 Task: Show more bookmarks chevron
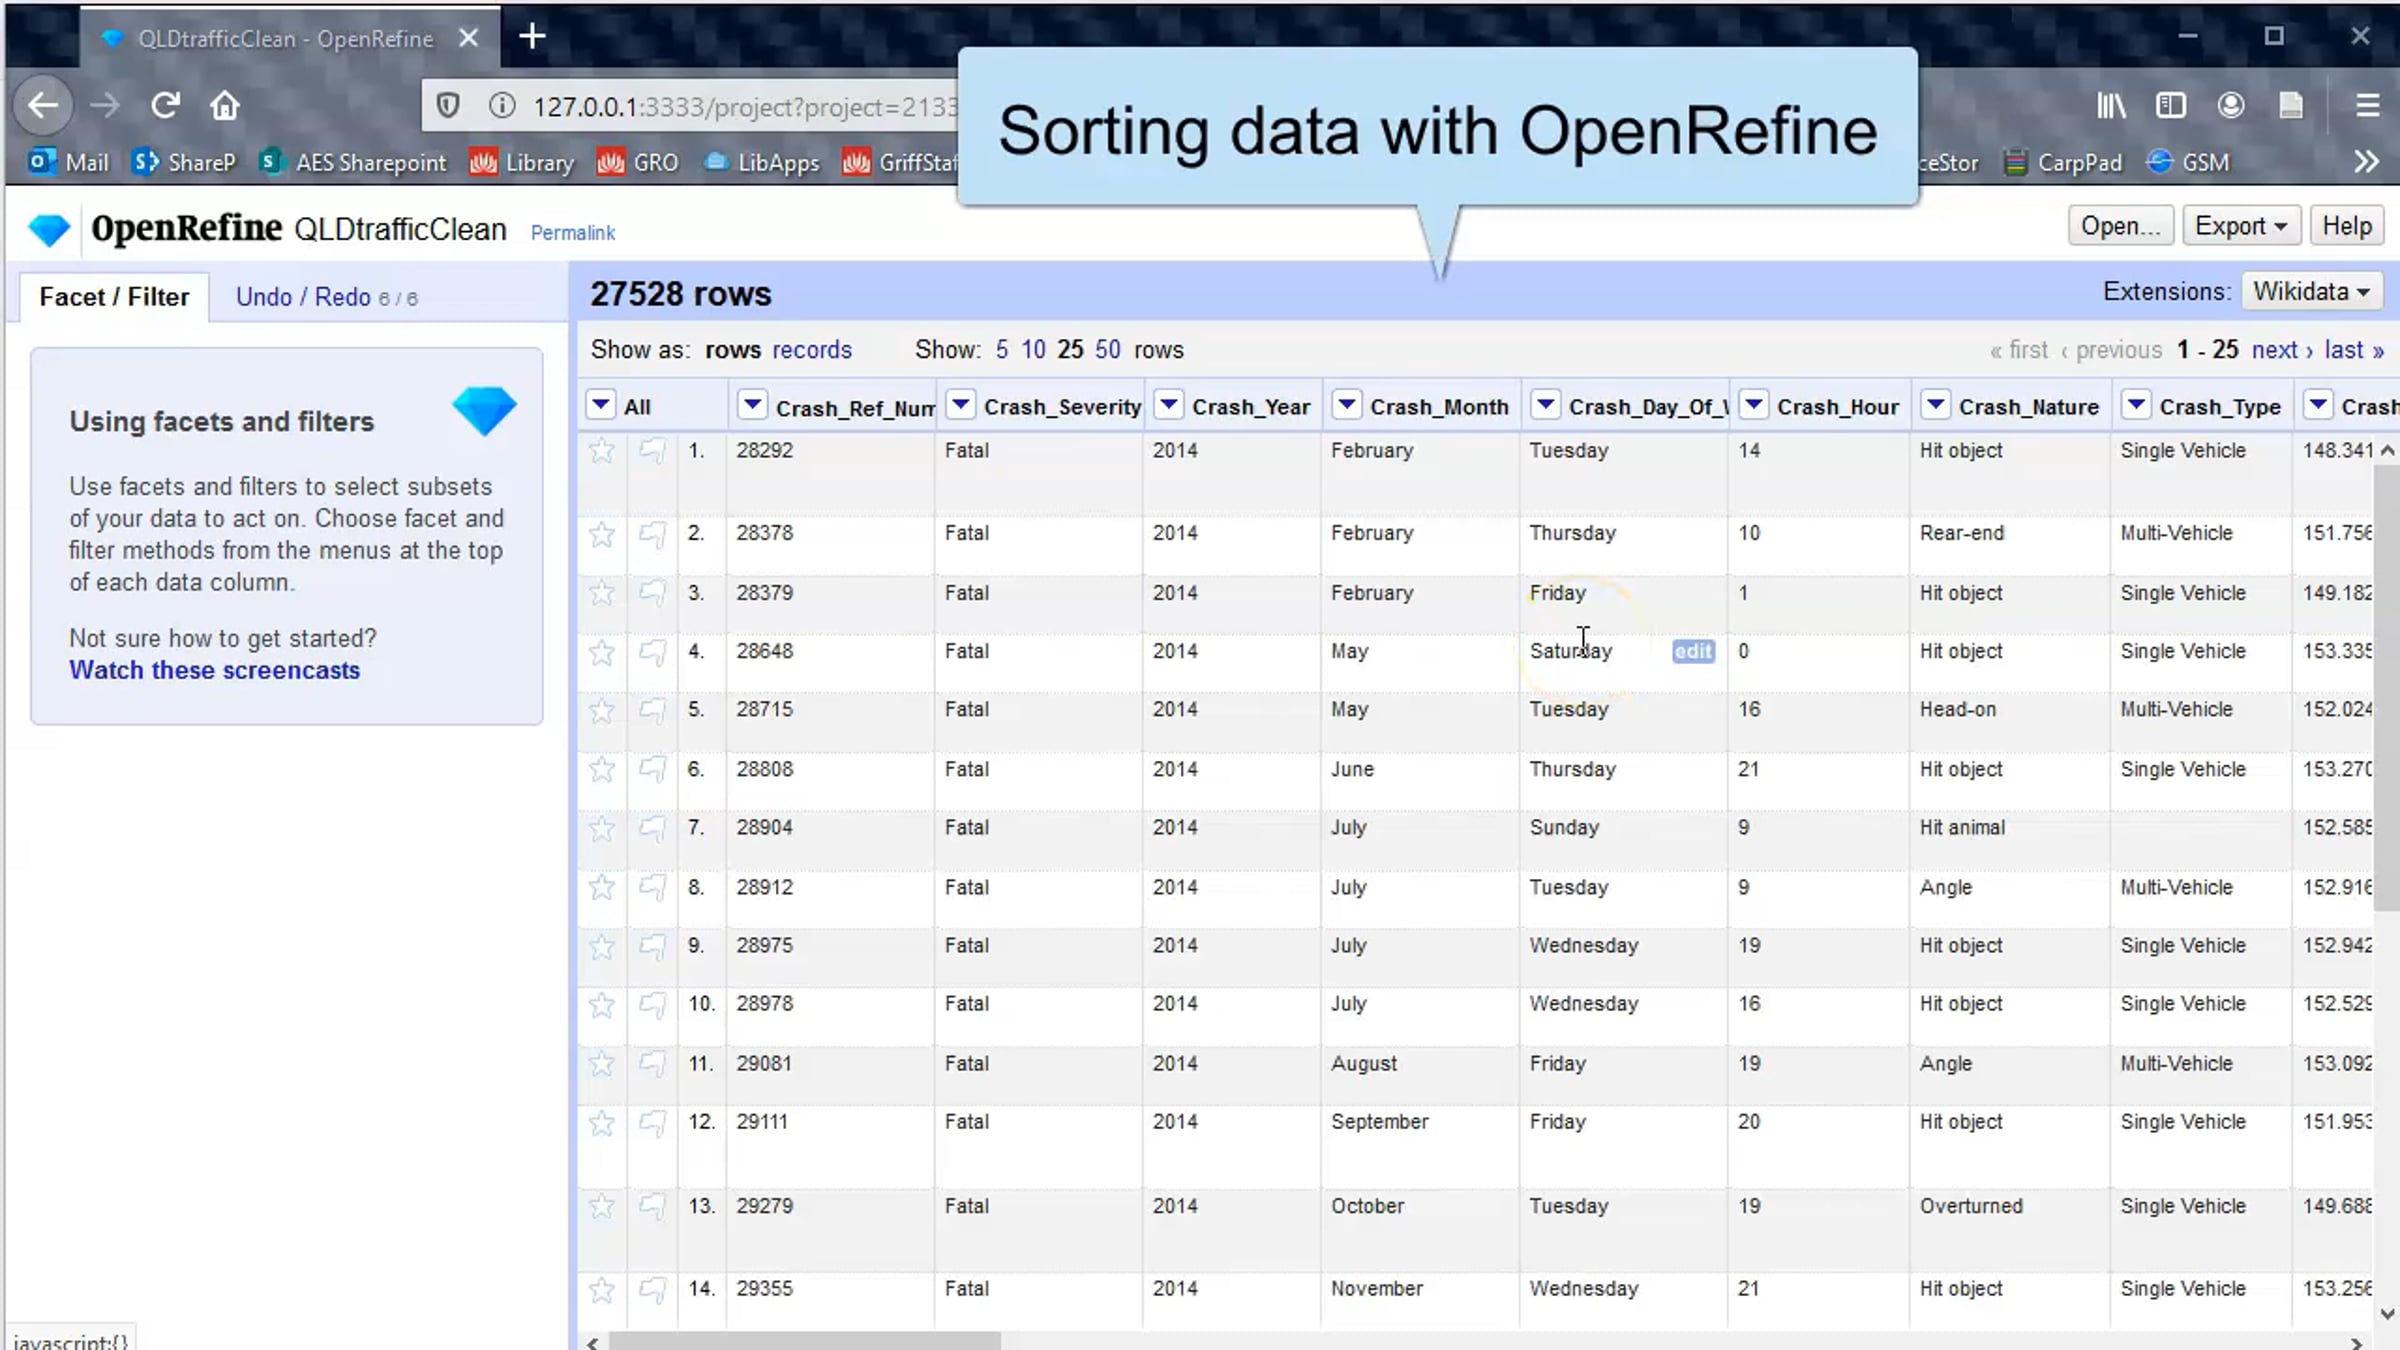pos(2366,162)
